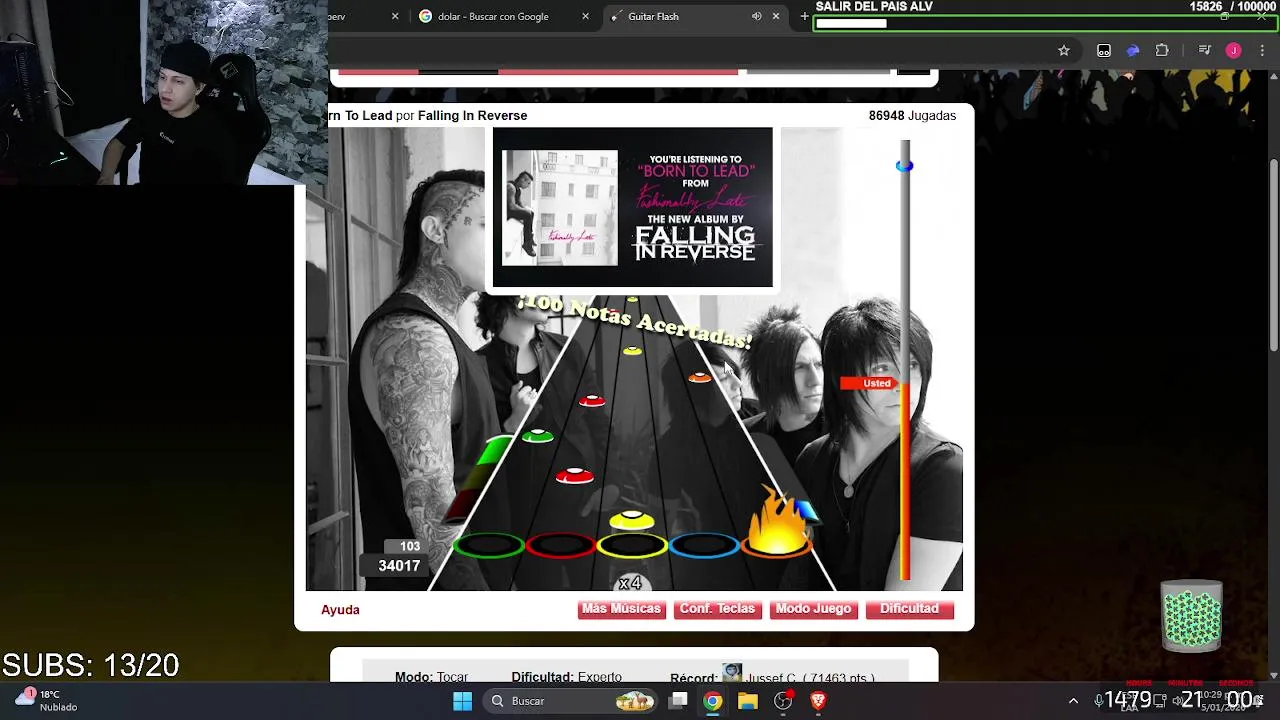The width and height of the screenshot is (1280, 720).
Task: Click the x4 multiplier indicator
Action: [x=630, y=583]
